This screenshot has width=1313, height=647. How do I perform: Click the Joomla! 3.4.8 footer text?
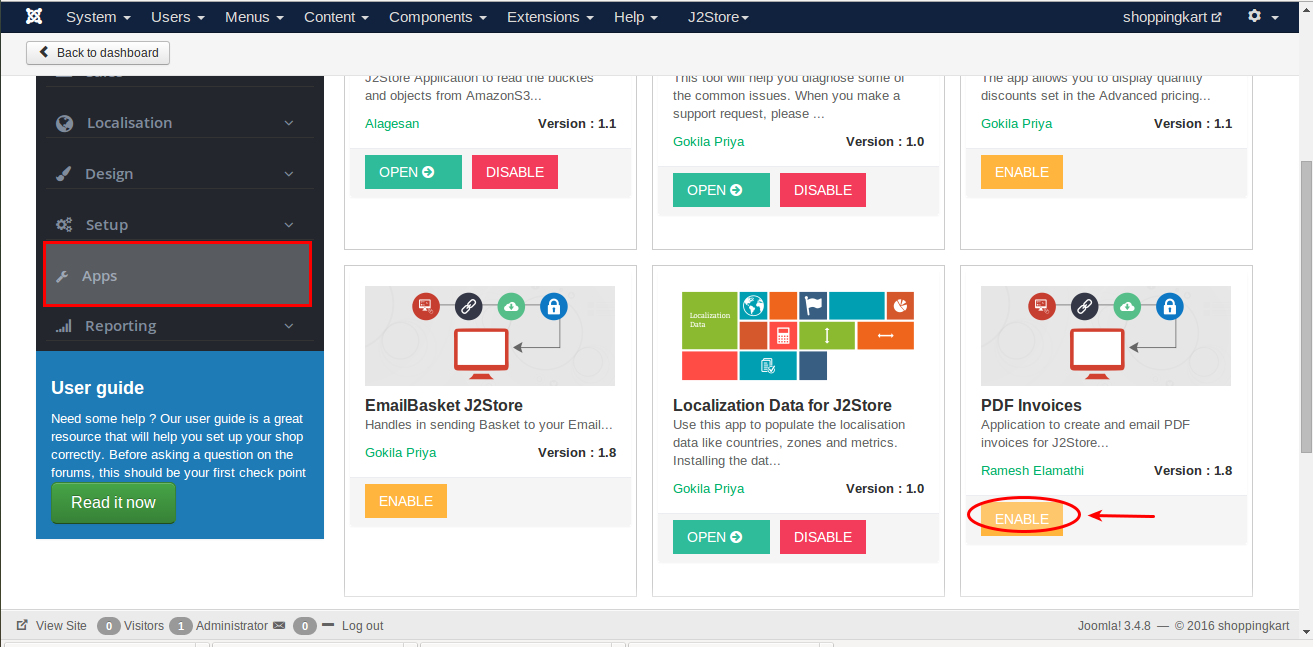tap(1114, 626)
